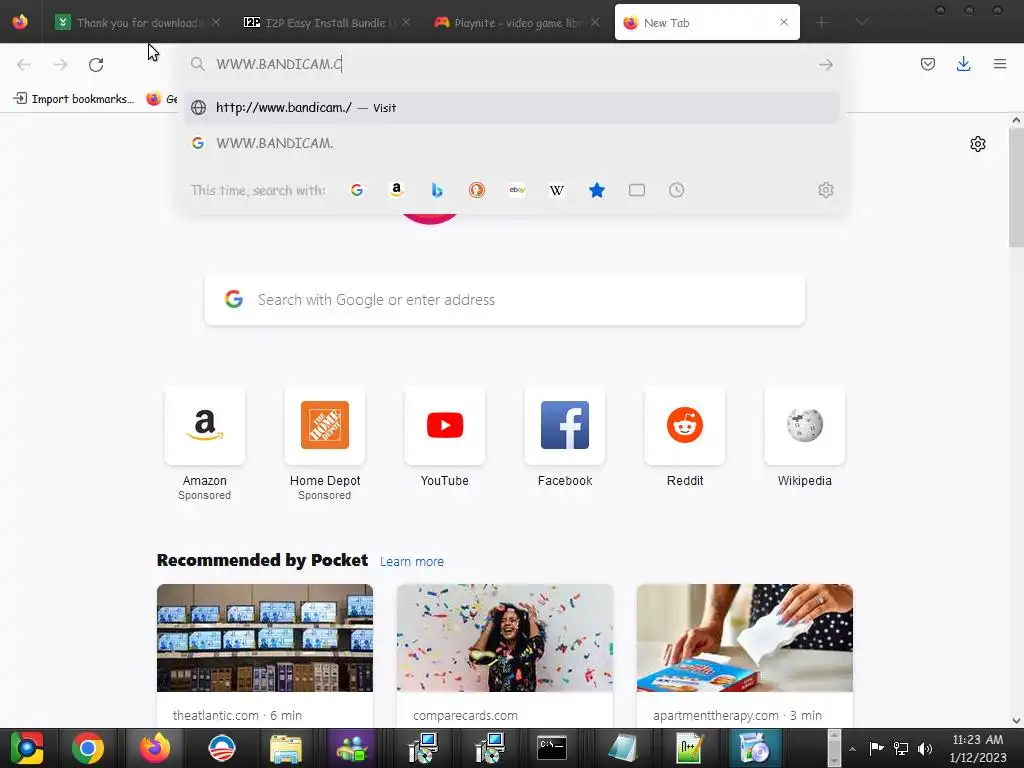Open the Amazon shortcut tile
The height and width of the screenshot is (768, 1024).
(204, 425)
